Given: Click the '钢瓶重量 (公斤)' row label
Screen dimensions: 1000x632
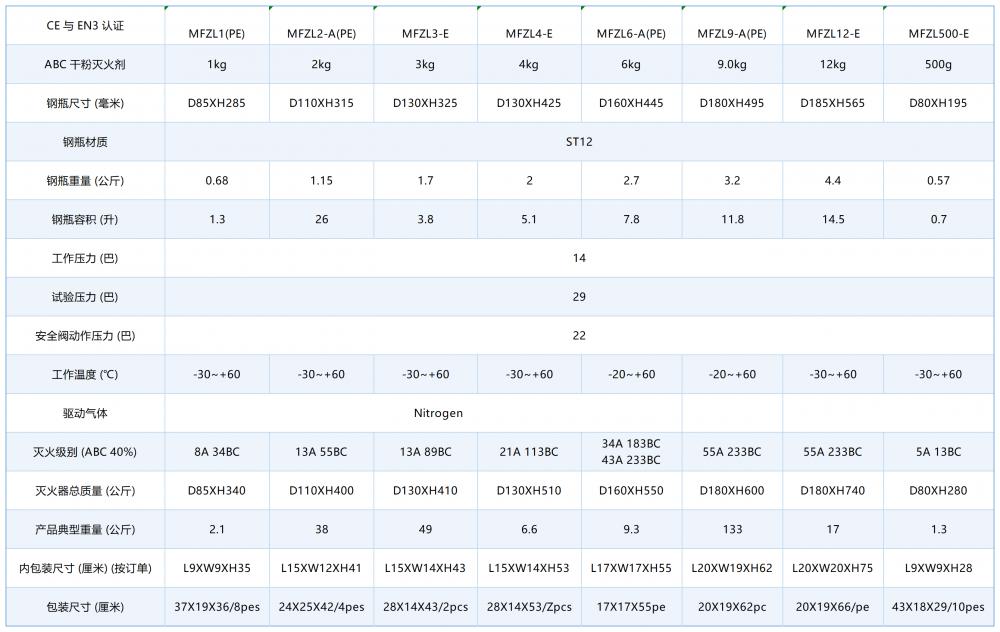Looking at the screenshot, I should (x=85, y=181).
